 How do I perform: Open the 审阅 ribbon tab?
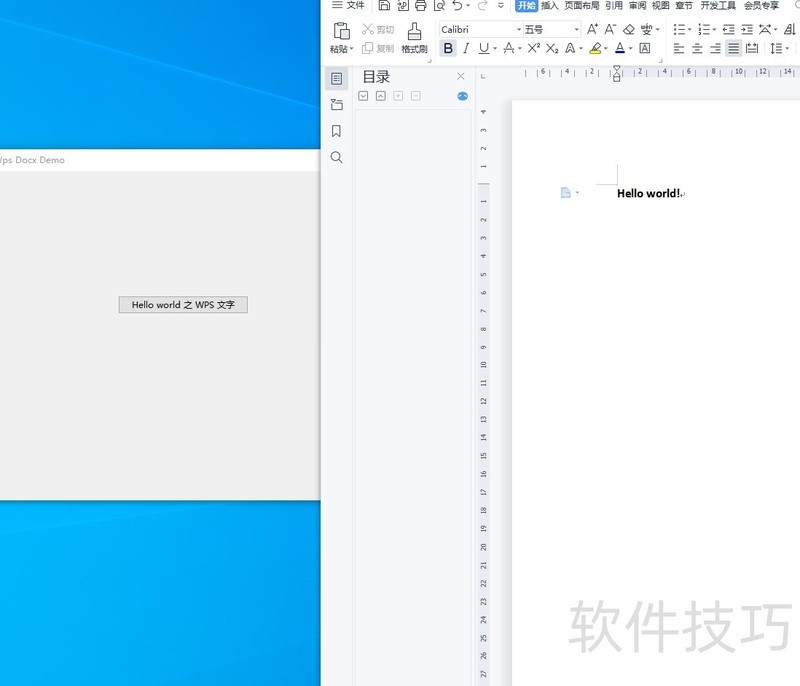[637, 5]
